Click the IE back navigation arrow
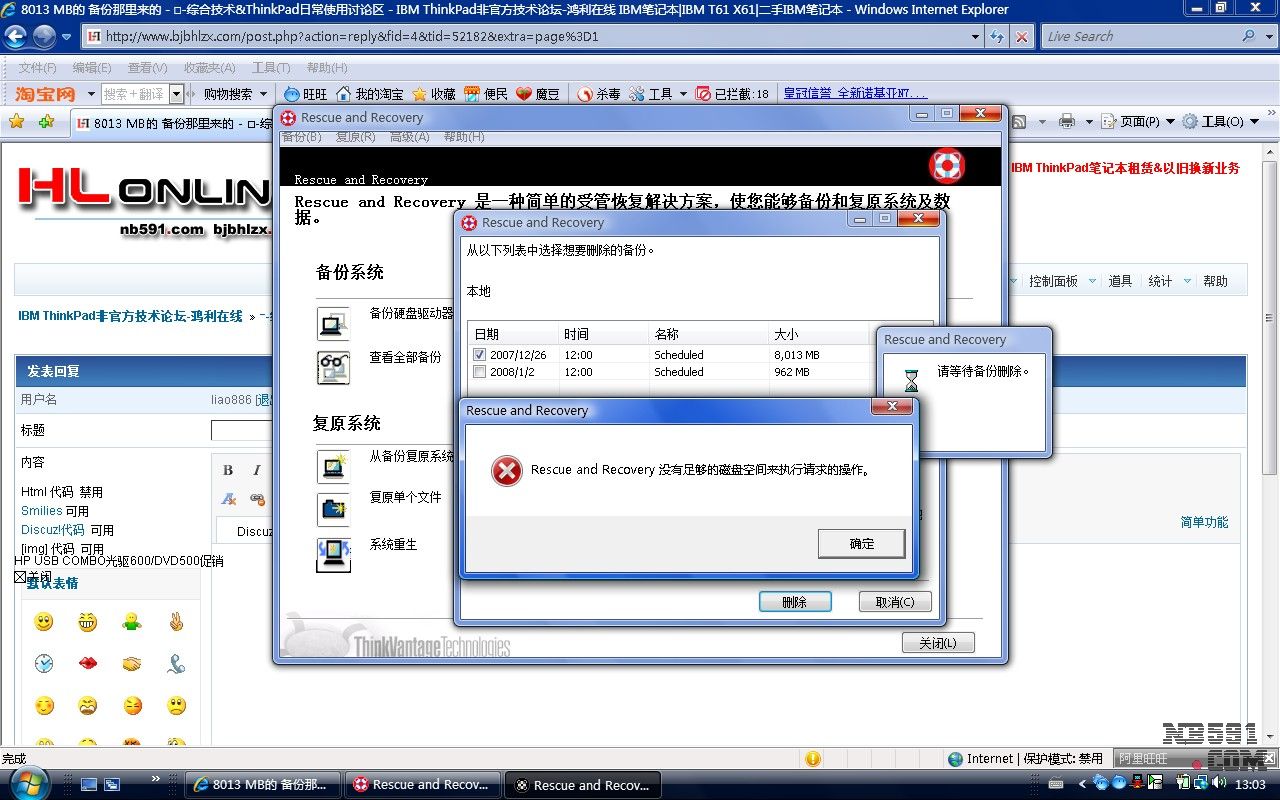 (16, 37)
